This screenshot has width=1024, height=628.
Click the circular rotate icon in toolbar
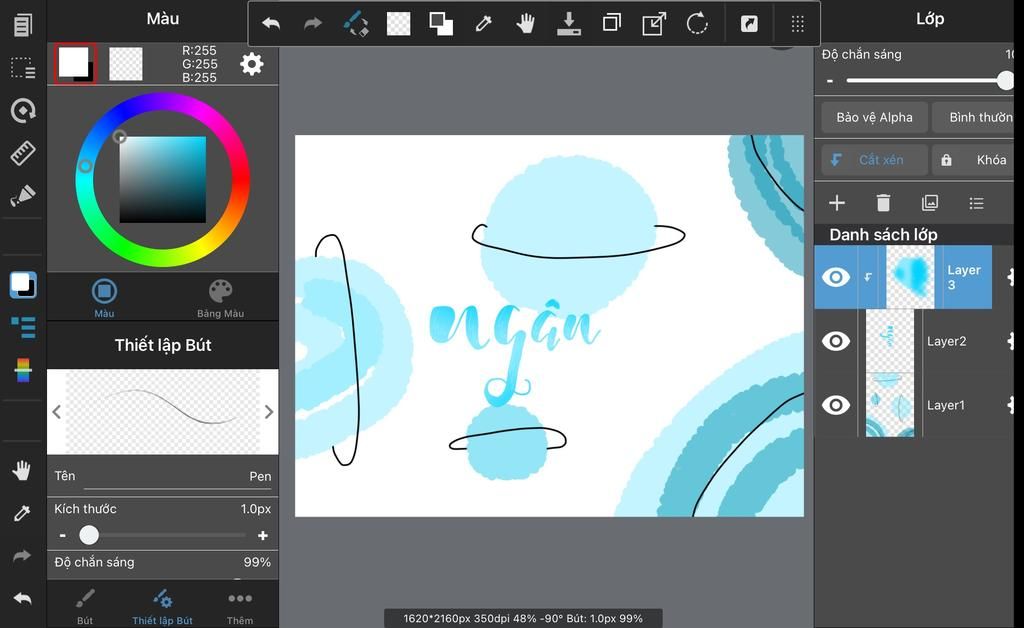point(697,24)
